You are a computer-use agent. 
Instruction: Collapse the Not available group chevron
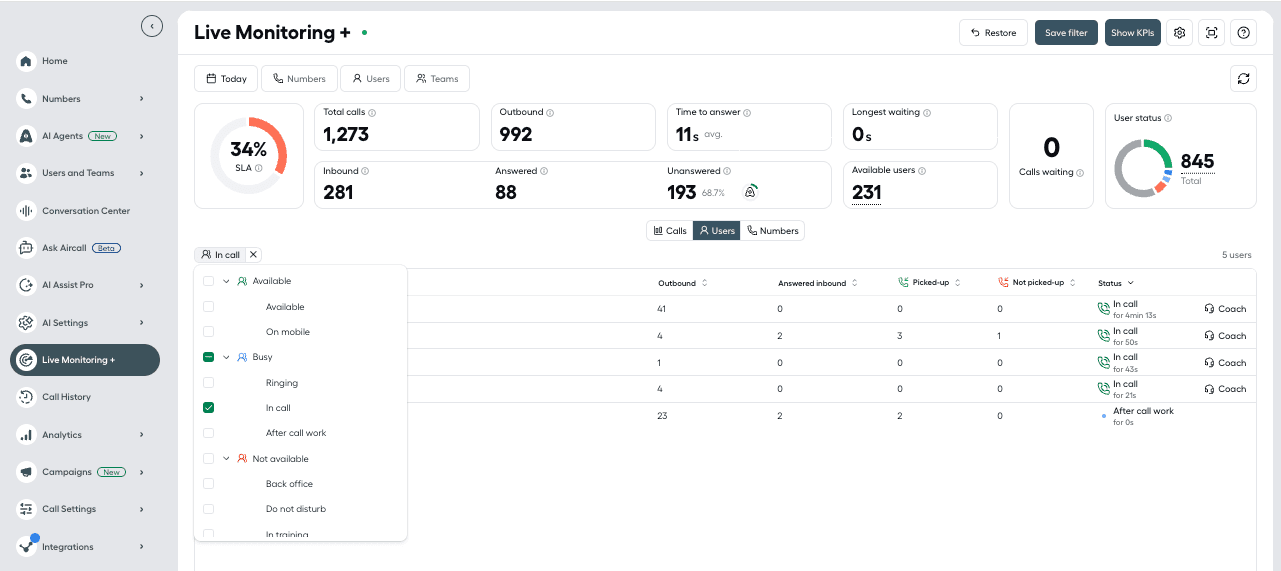pos(226,459)
